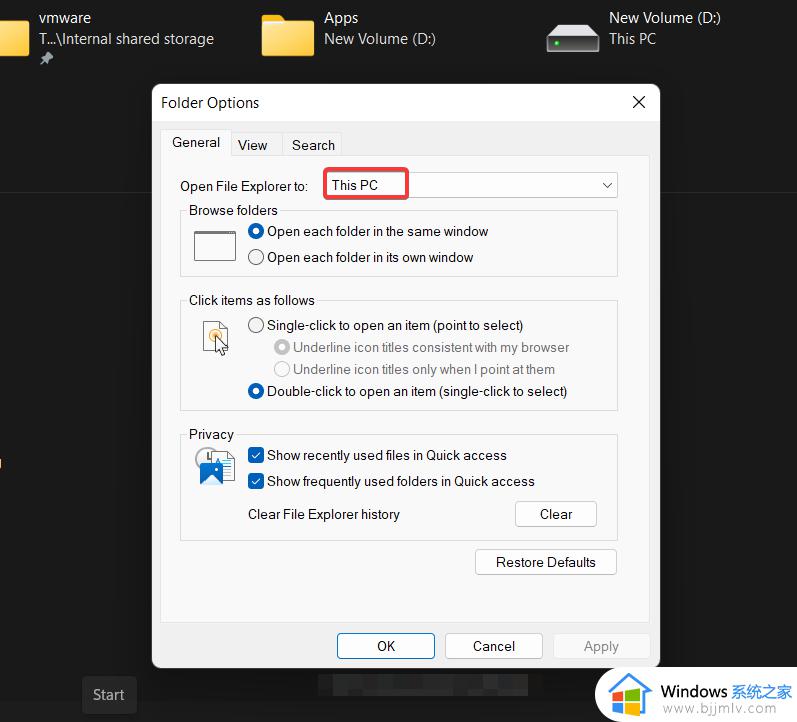Open the Apps folder icon in Explorer

click(288, 35)
